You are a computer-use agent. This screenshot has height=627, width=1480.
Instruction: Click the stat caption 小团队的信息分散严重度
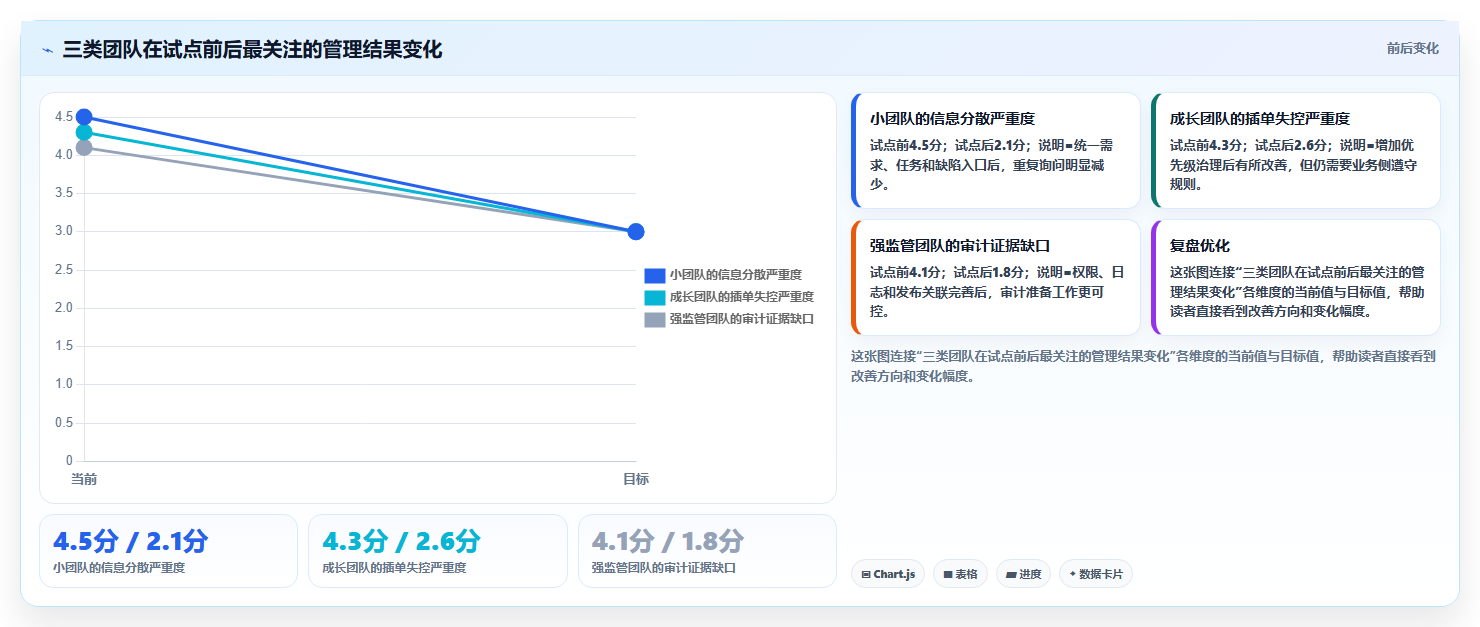tap(119, 568)
